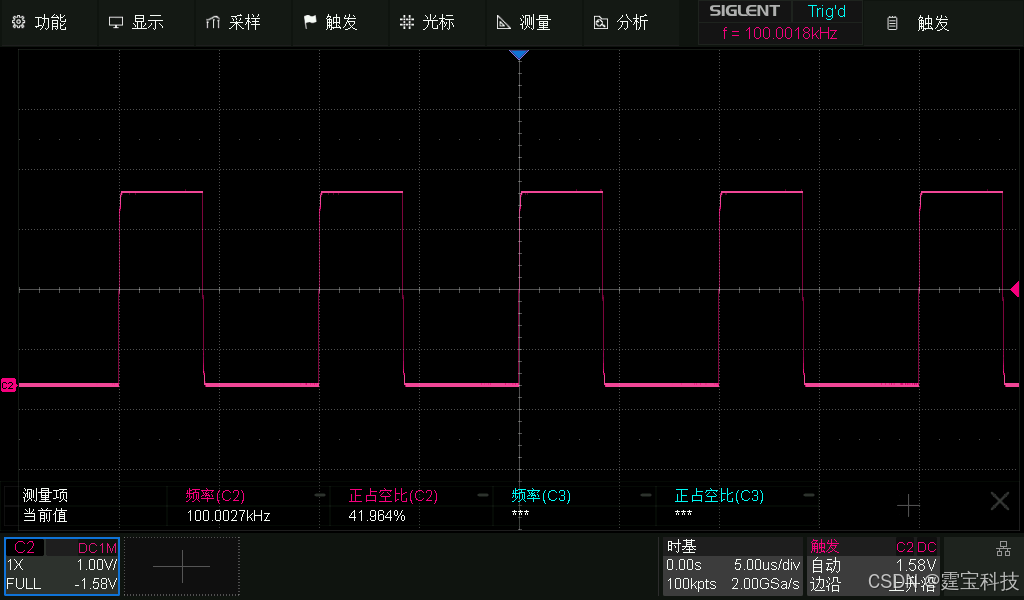Remove the 频率(C2) measurement via its minus
Viewport: 1024px width, 600px height.
(320, 496)
